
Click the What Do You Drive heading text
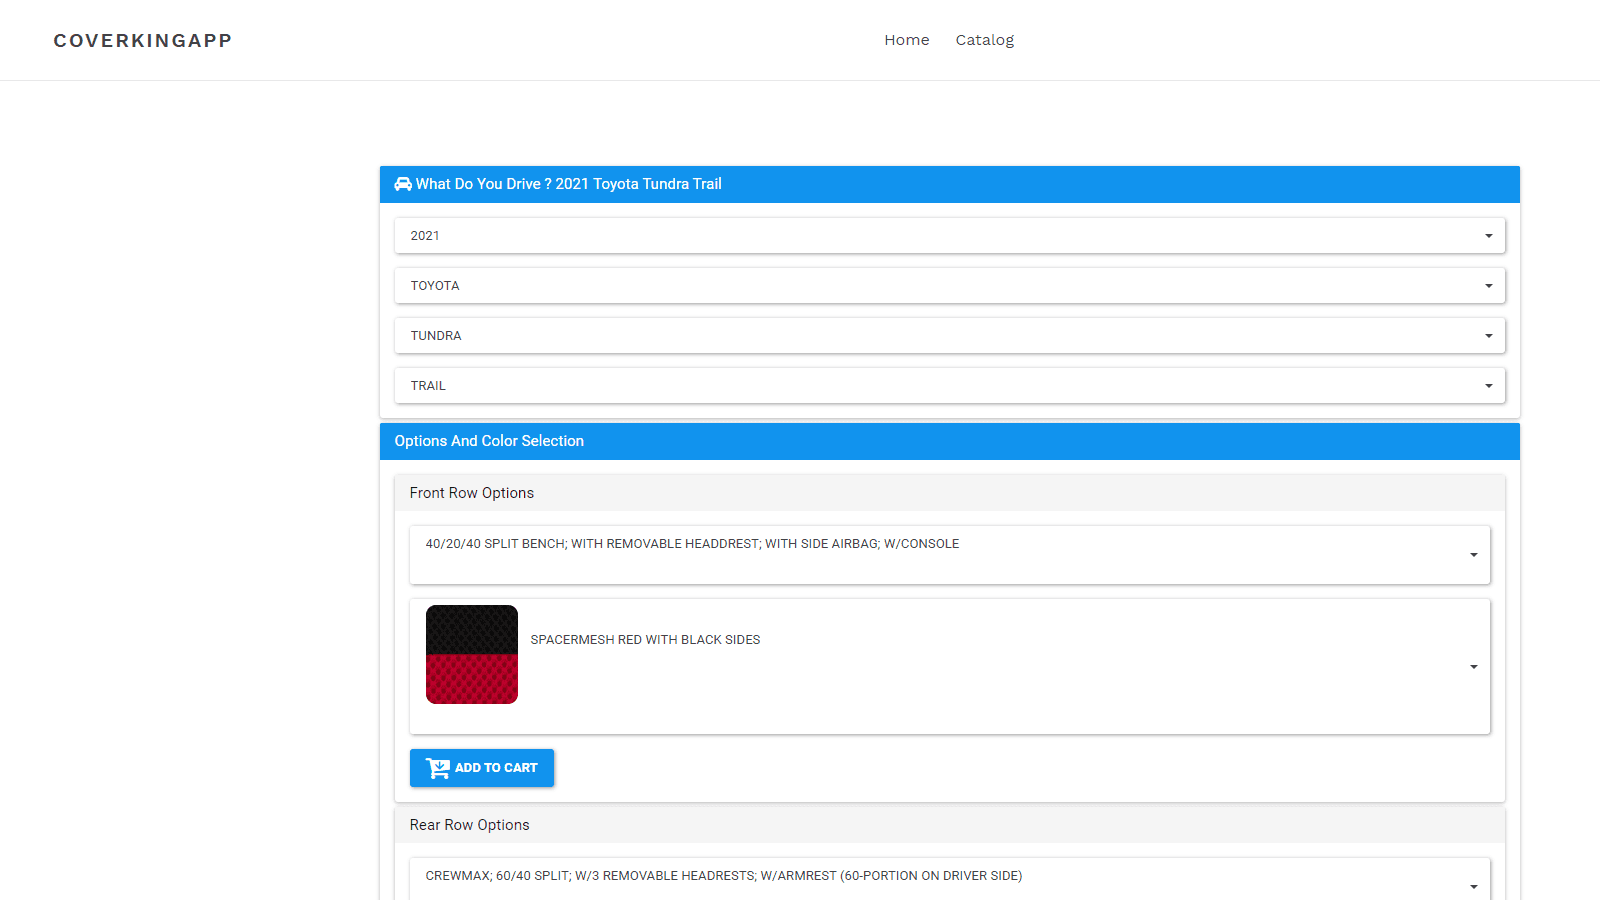568,184
